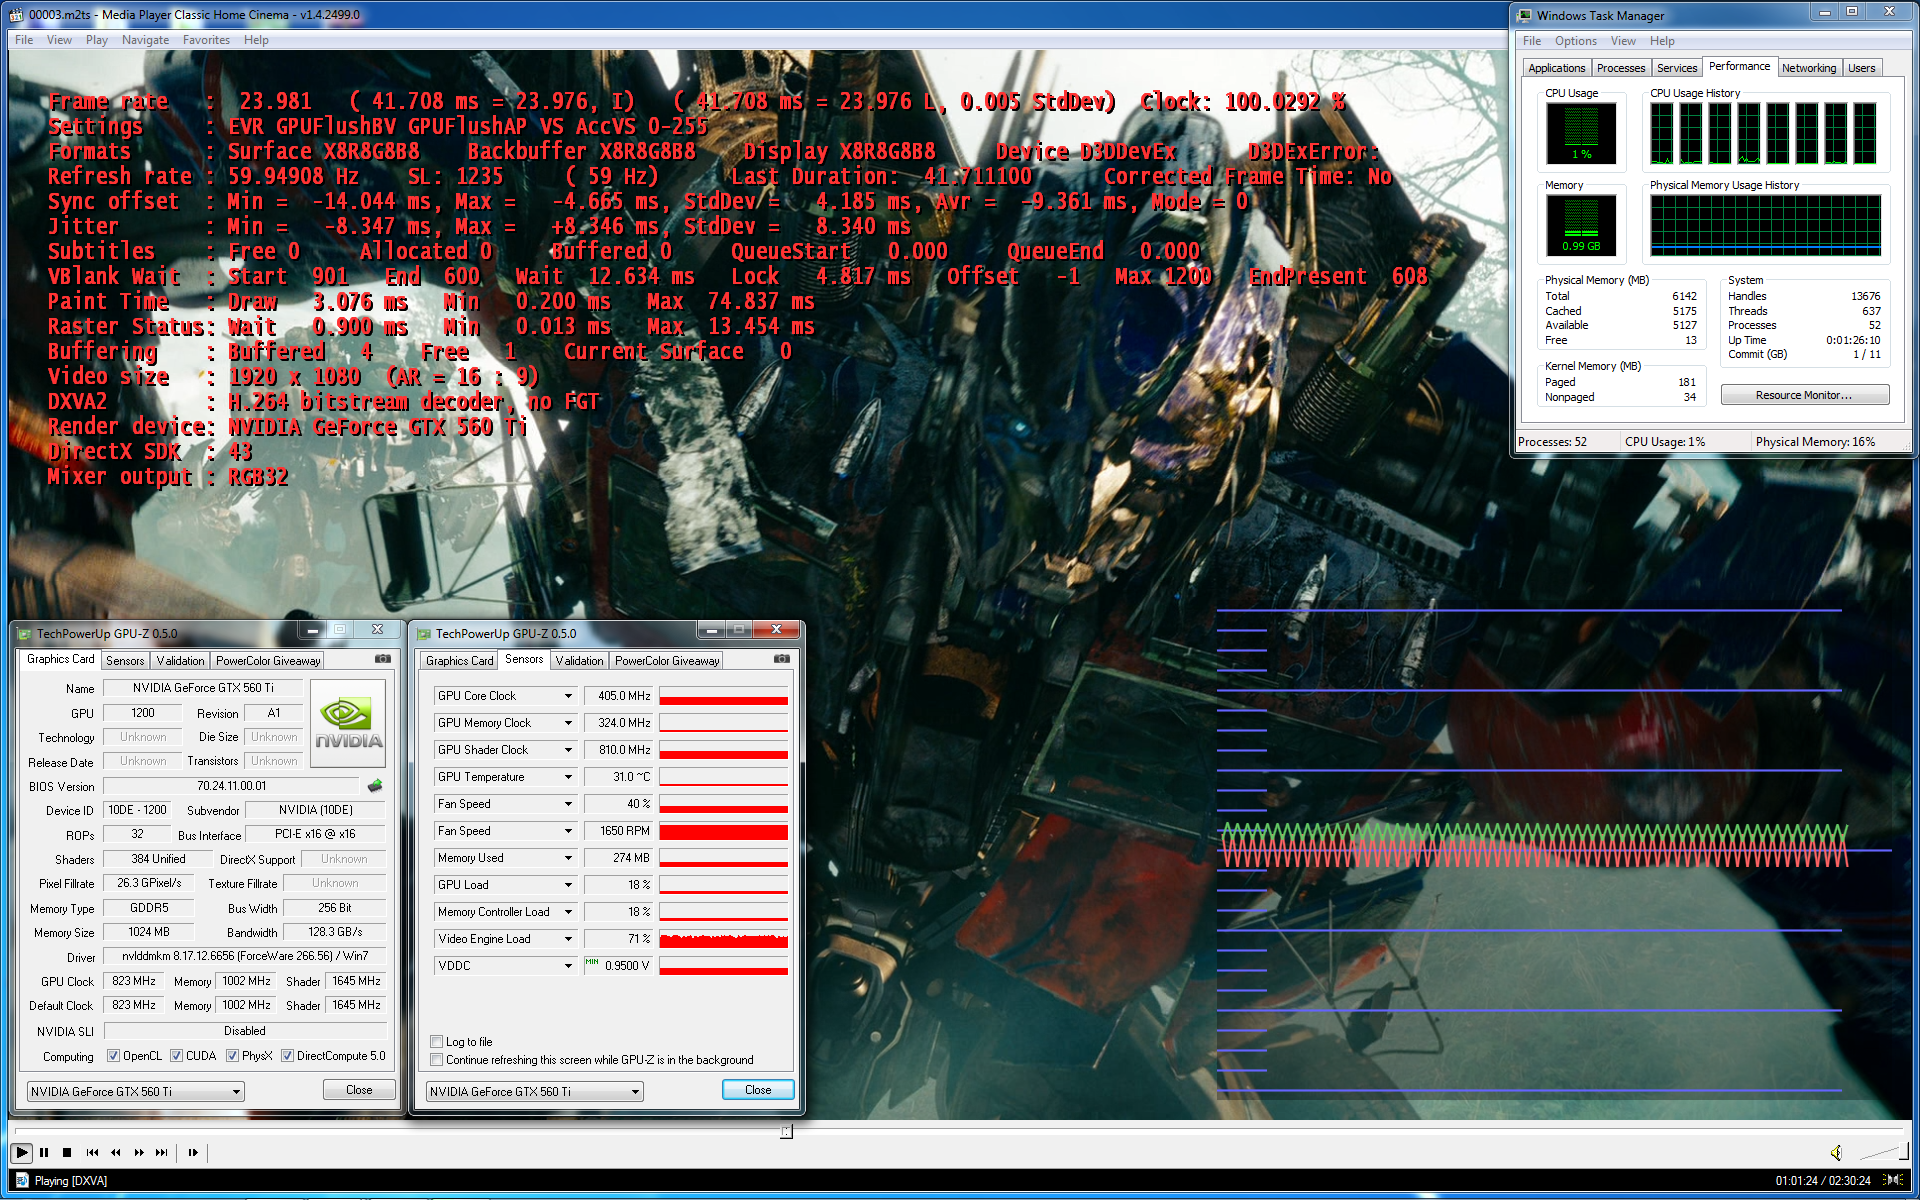Screen dimensions: 1920x1200
Task: Switch to the Processes tab in Task Manager
Action: 1620,68
